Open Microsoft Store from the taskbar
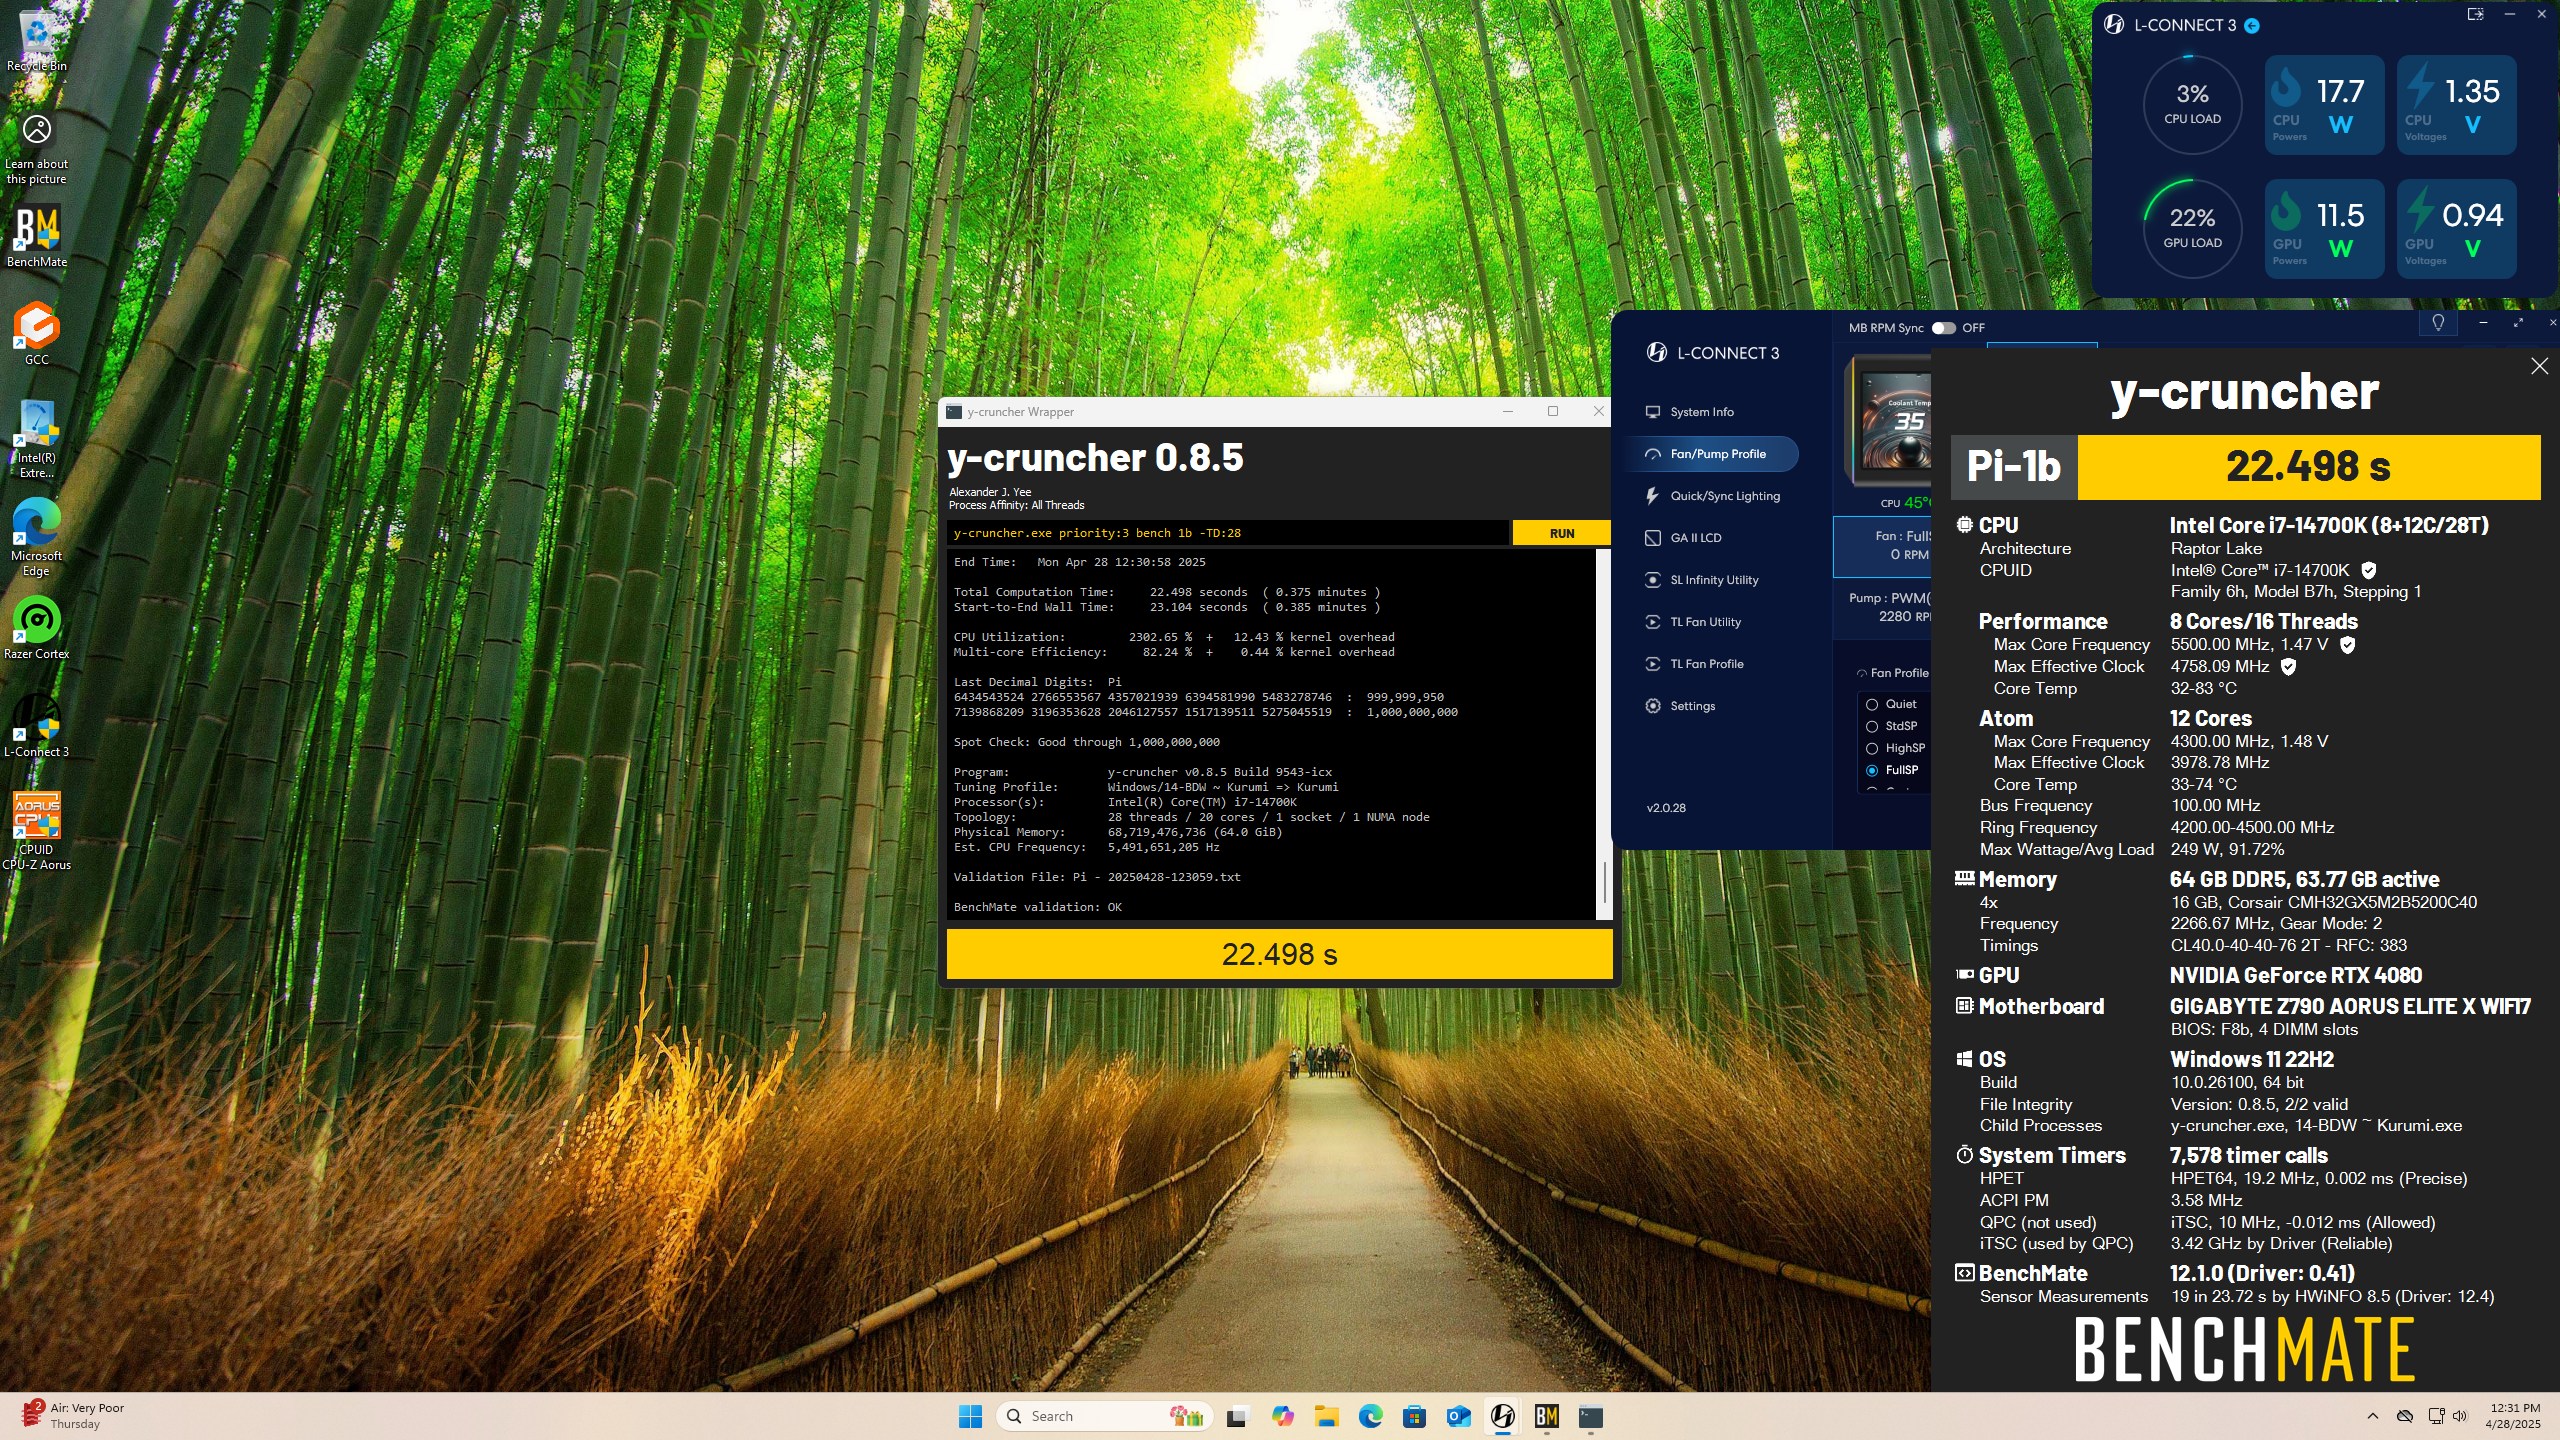This screenshot has width=2560, height=1440. (x=1414, y=1416)
